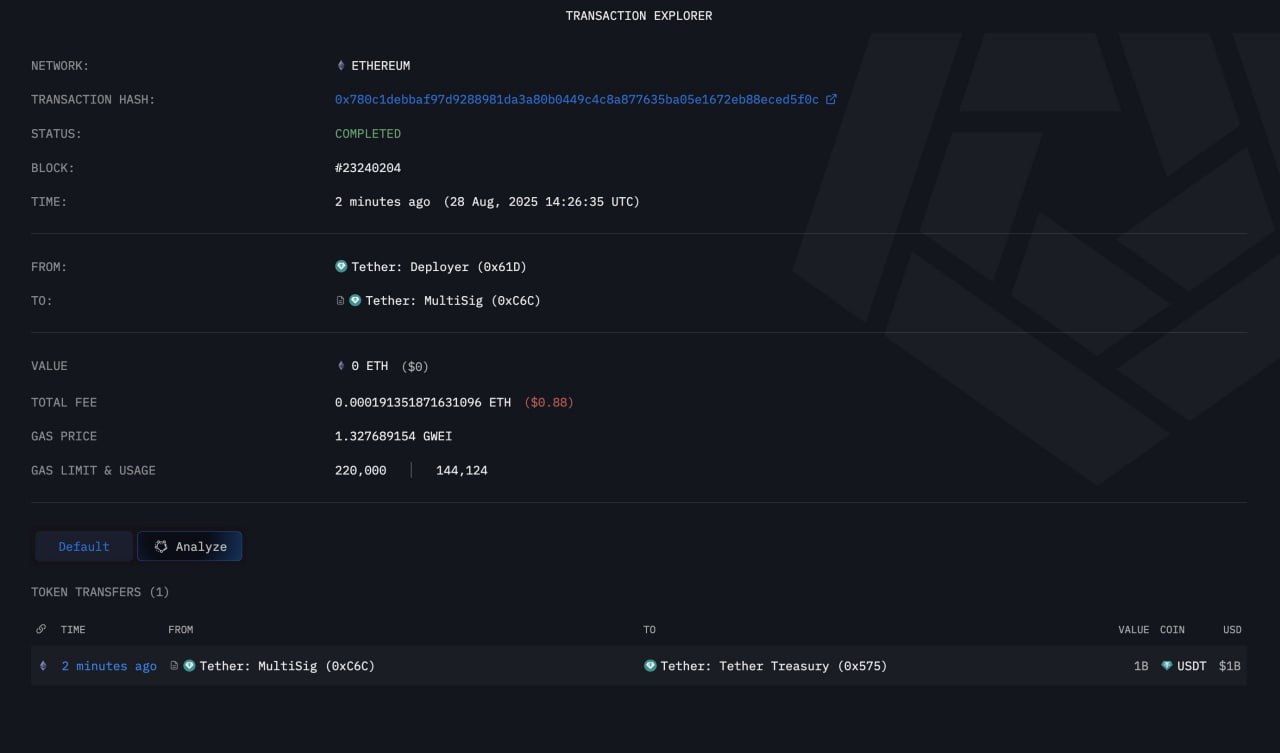Click gas limit value 220,000
Image resolution: width=1280 pixels, height=753 pixels.
pos(361,471)
